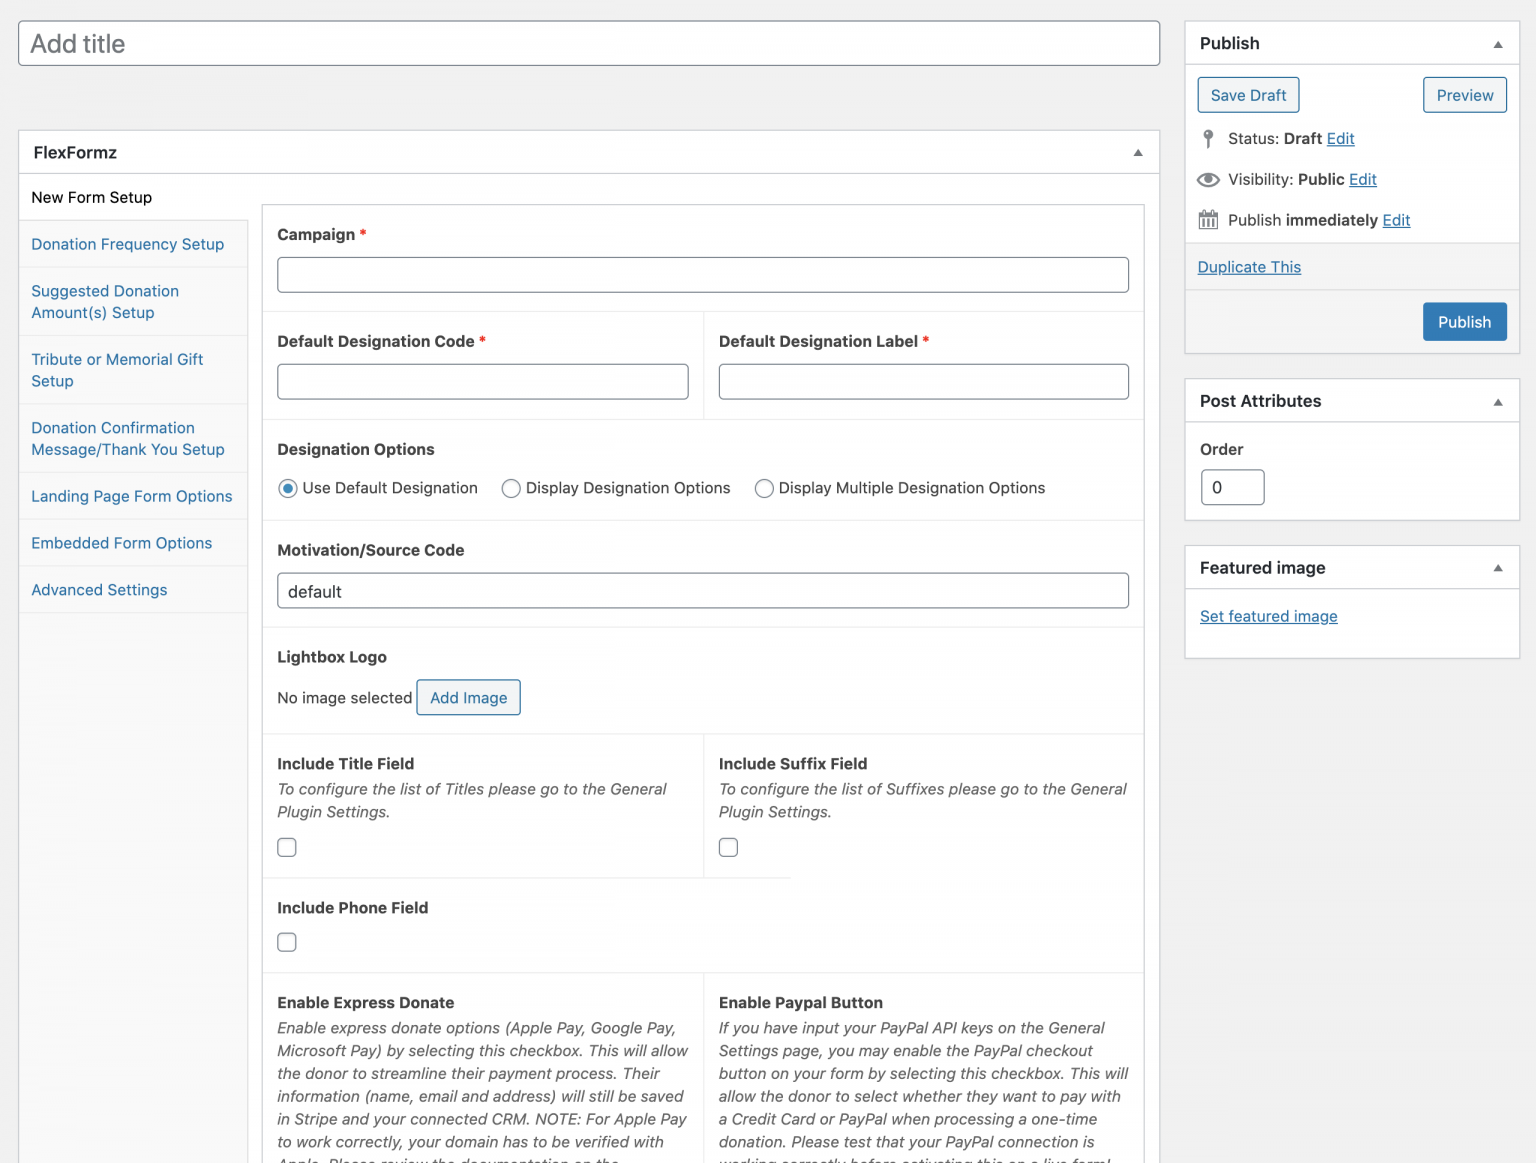Image resolution: width=1536 pixels, height=1163 pixels.
Task: Open the Advanced Settings section
Action: tap(99, 590)
